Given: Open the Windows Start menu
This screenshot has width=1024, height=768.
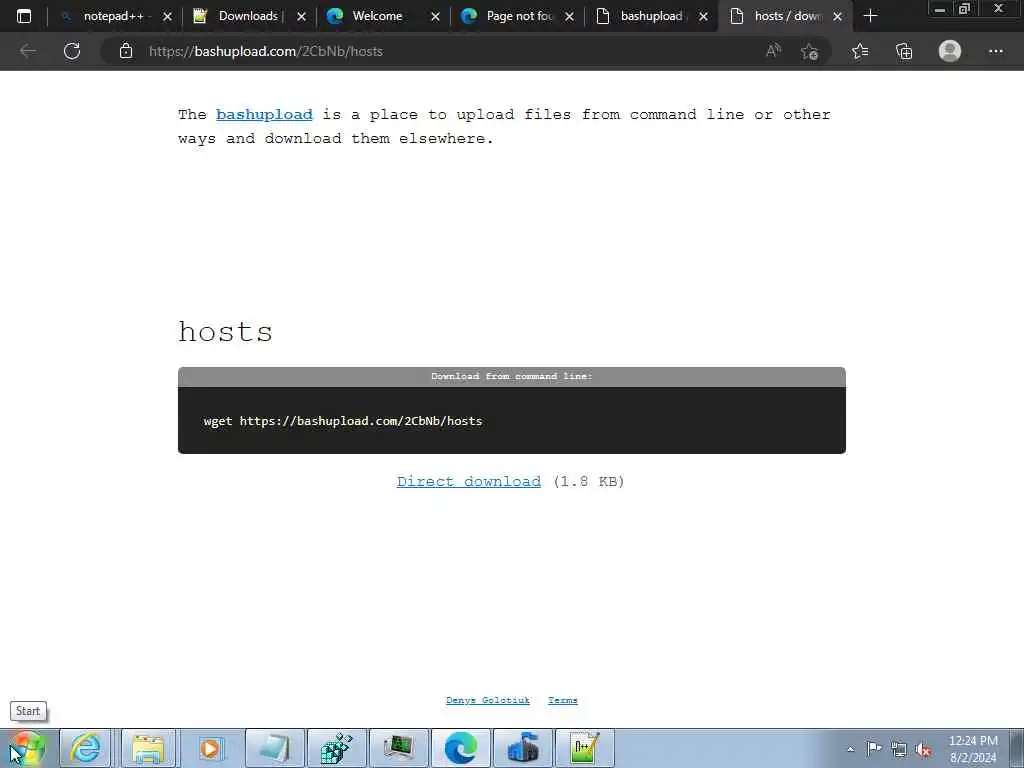Looking at the screenshot, I should point(26,748).
